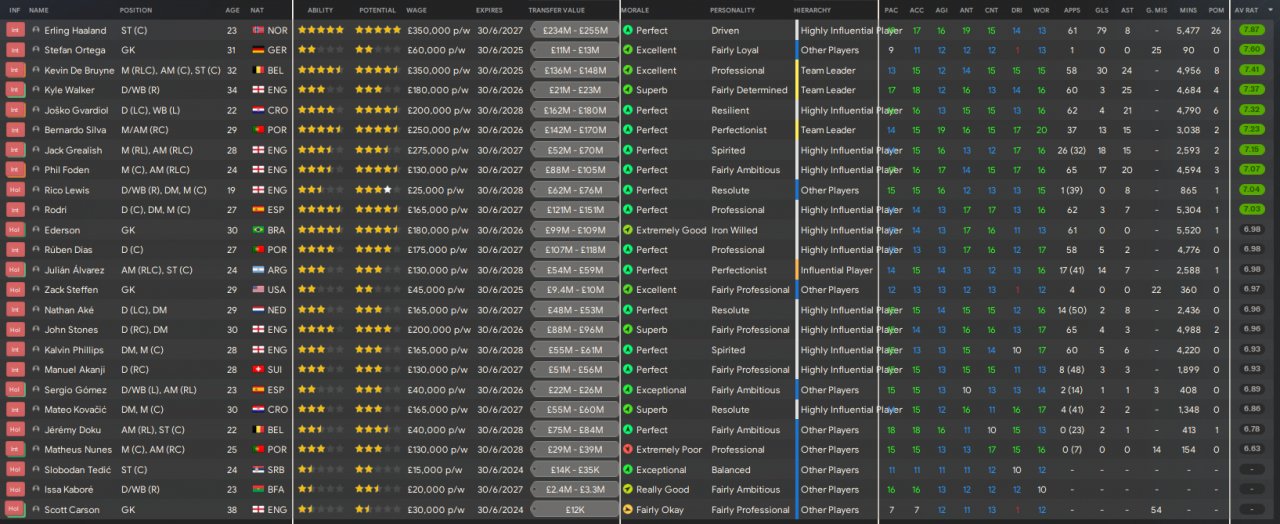Image resolution: width=1280 pixels, height=524 pixels.
Task: Click the Norway flag in Haaland's row
Action: click(x=258, y=30)
